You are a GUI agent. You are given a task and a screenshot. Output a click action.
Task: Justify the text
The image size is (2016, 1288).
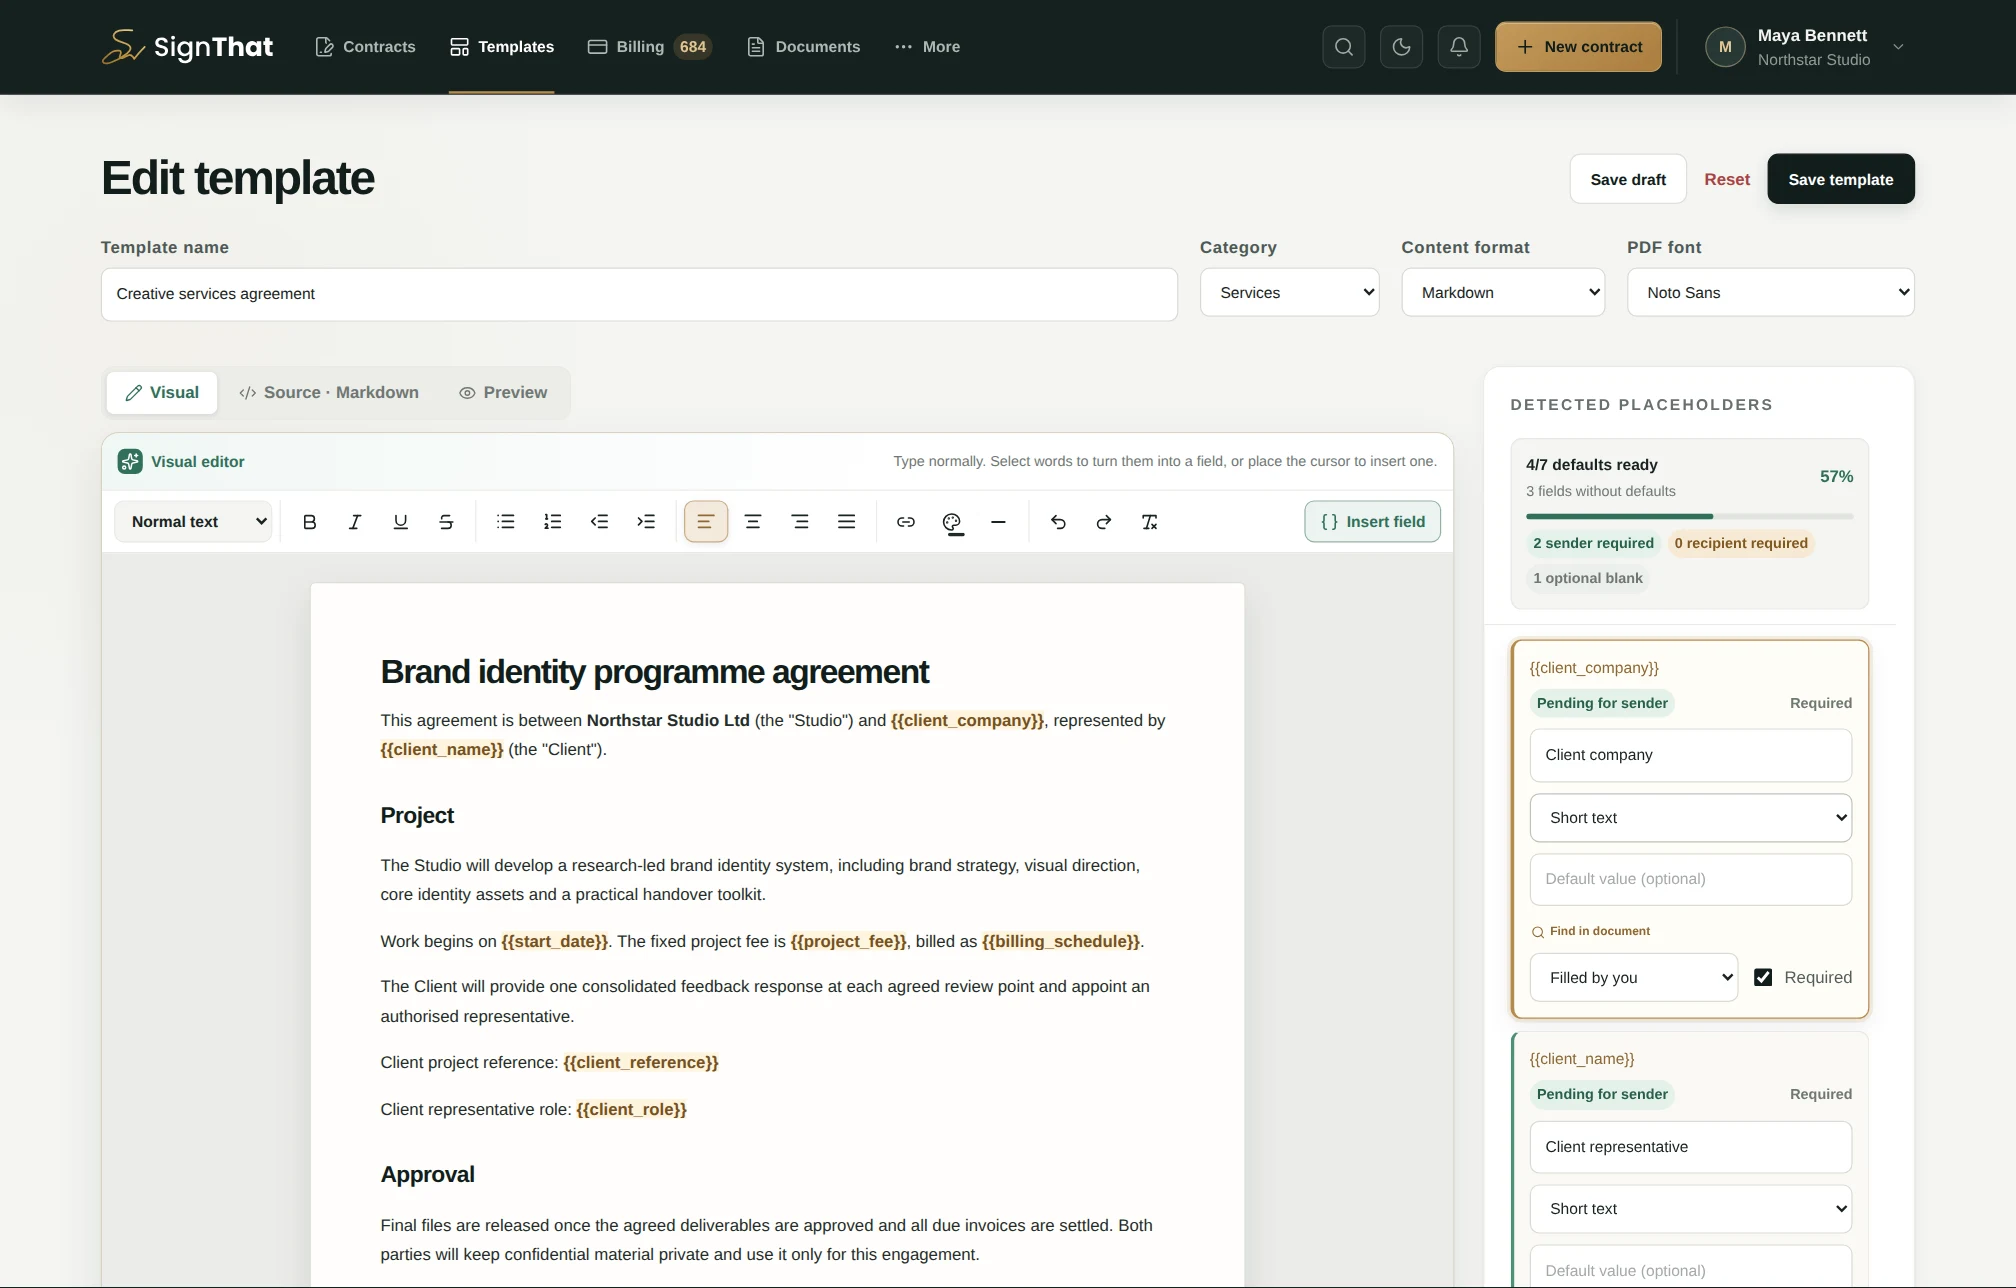pyautogui.click(x=846, y=522)
